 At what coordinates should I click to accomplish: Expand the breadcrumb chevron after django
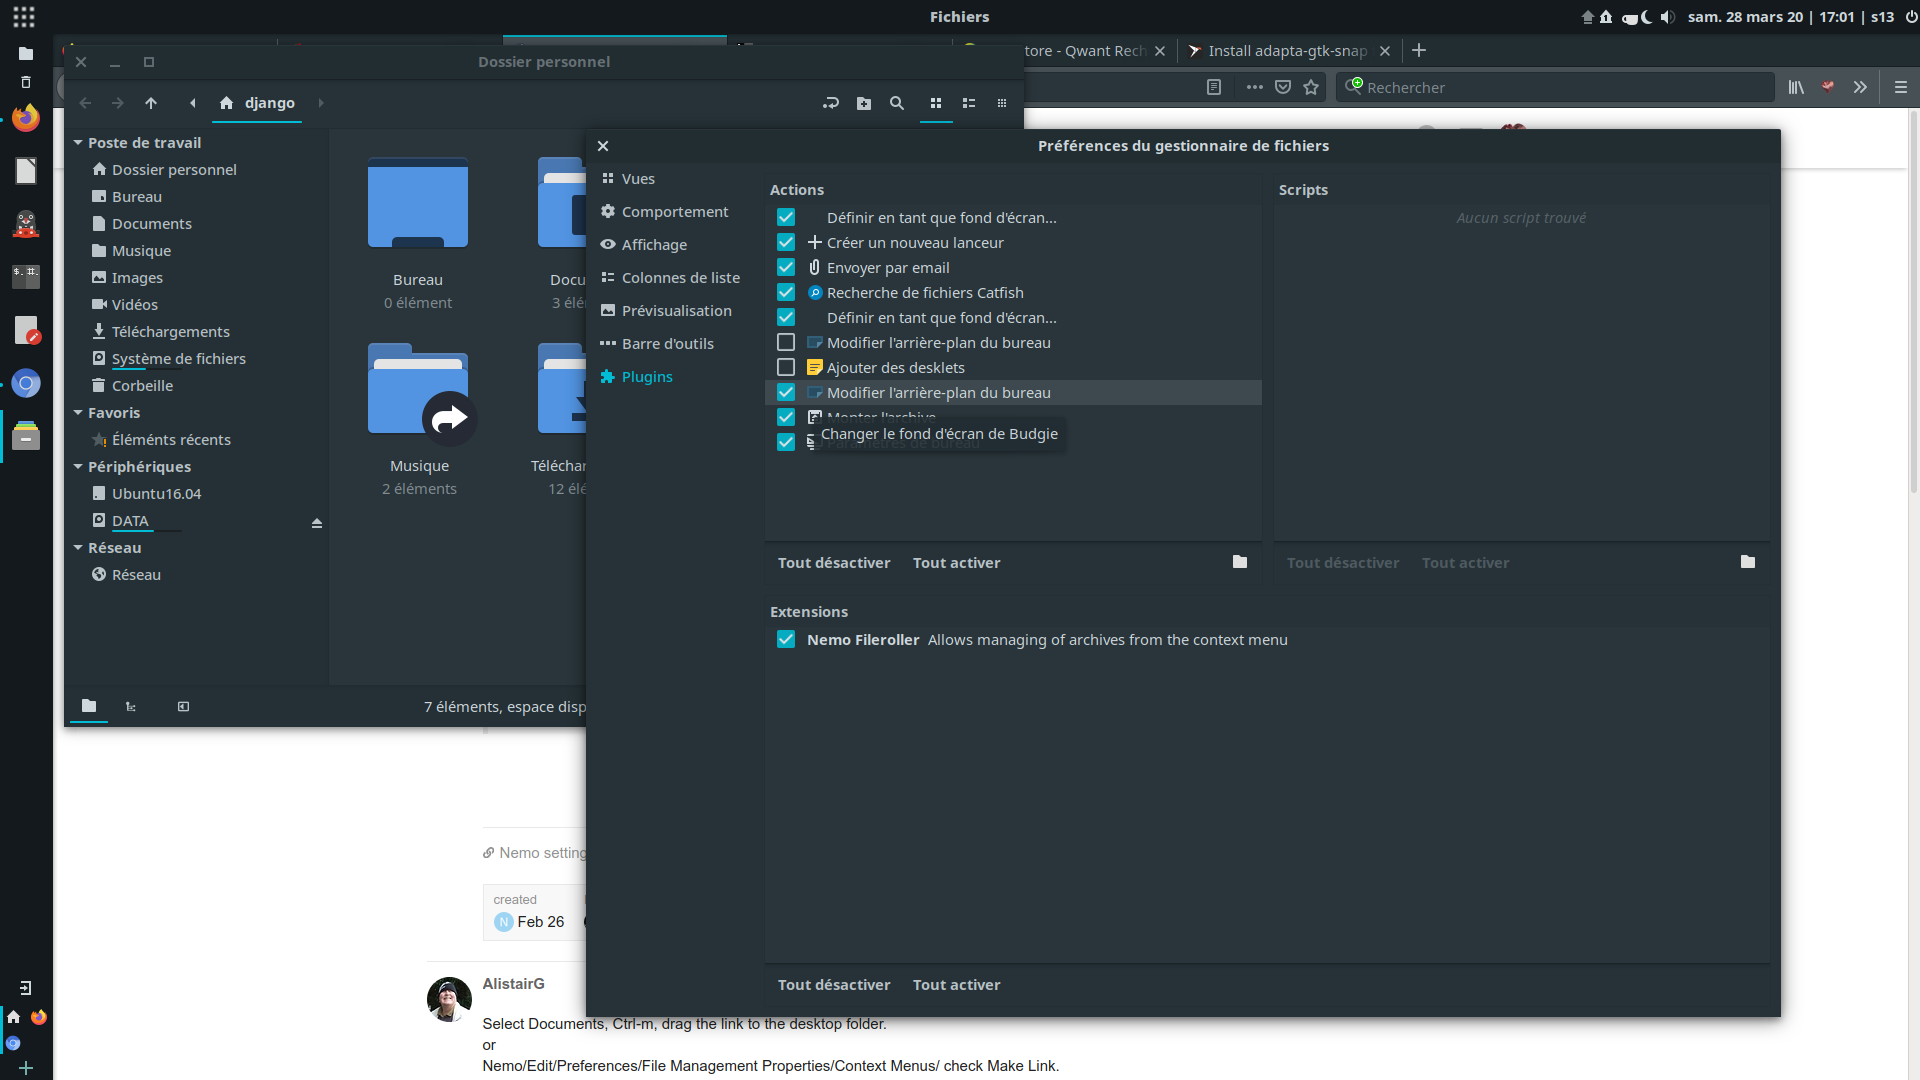(x=321, y=103)
